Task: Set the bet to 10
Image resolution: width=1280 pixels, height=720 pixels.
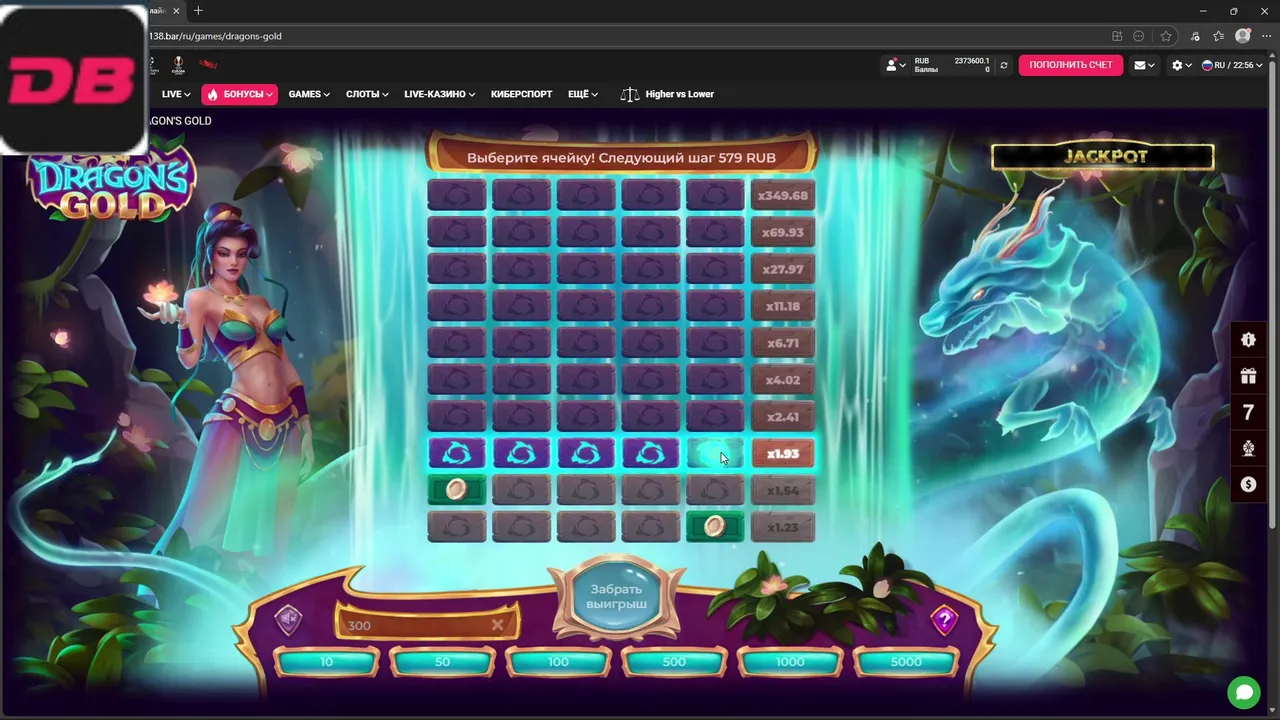Action: (326, 662)
